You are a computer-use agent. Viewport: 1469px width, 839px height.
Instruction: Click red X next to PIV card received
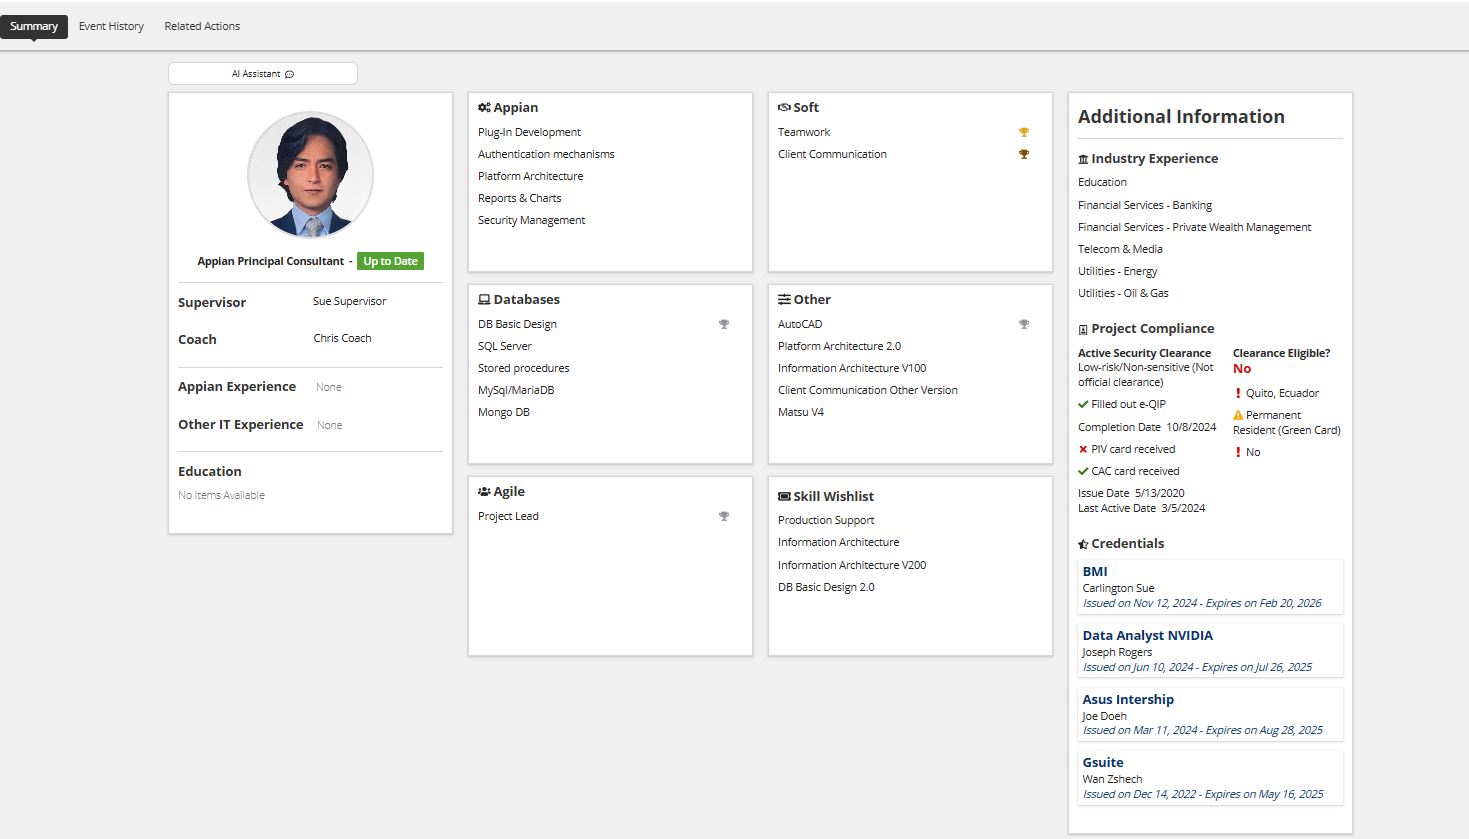[1083, 449]
